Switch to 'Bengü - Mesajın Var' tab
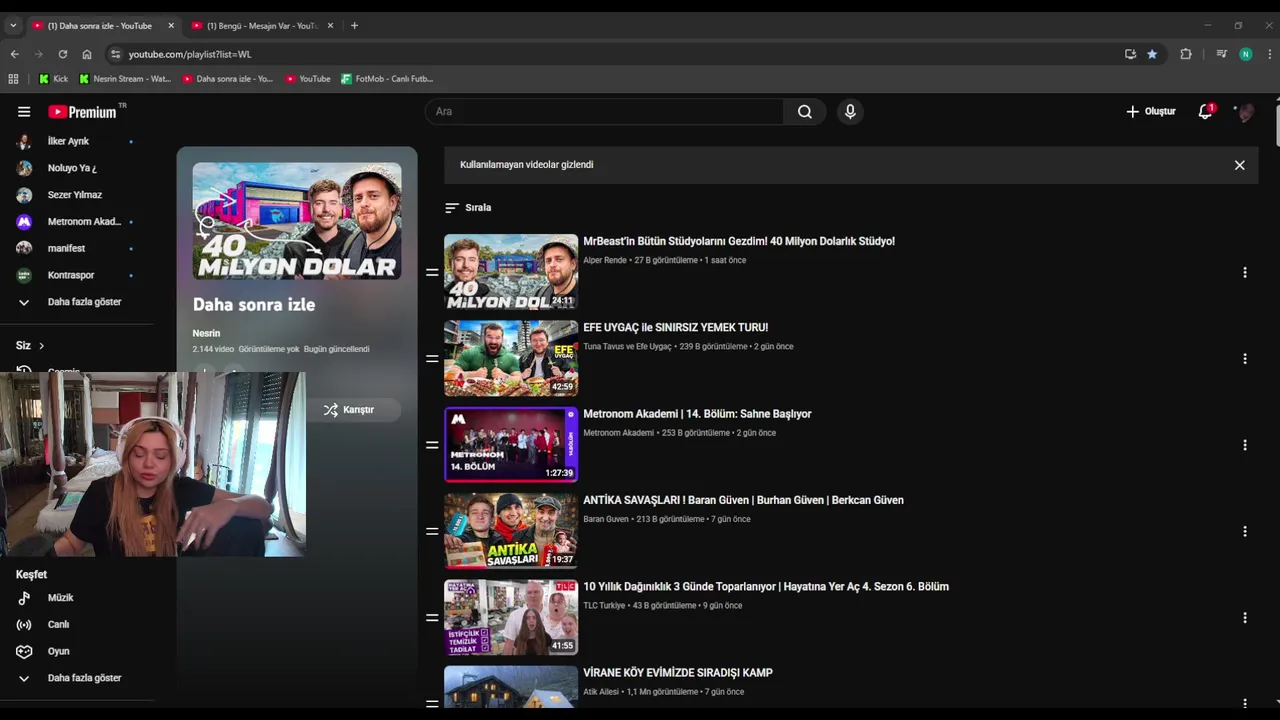1280x720 pixels. pos(262,26)
